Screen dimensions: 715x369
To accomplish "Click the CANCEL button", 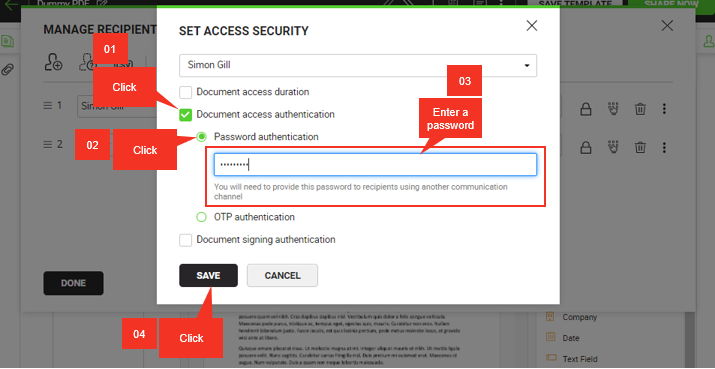I will click(282, 275).
